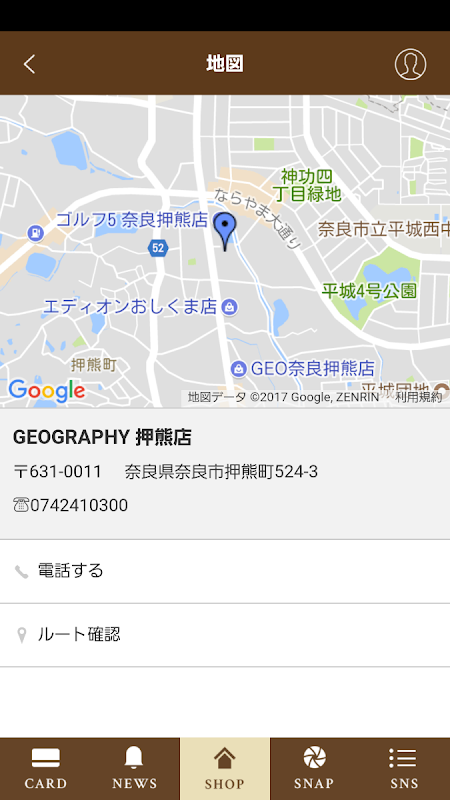Viewport: 450px width, 800px height.
Task: Click the Google logo on the map
Action: 46,391
